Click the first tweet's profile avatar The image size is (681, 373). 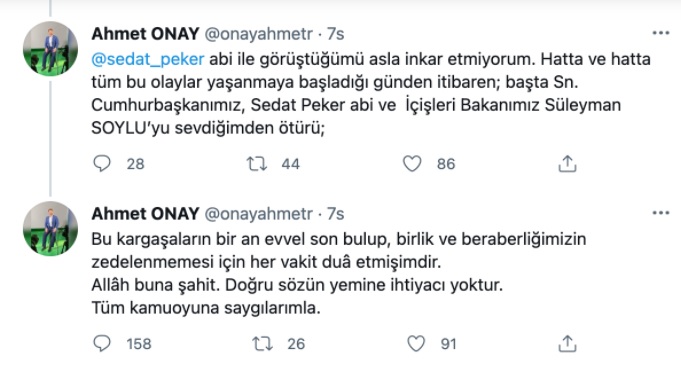click(50, 49)
